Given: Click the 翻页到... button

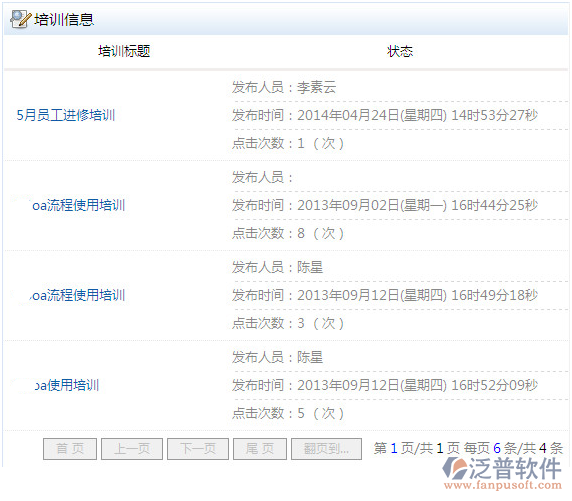Looking at the screenshot, I should click(x=326, y=449).
